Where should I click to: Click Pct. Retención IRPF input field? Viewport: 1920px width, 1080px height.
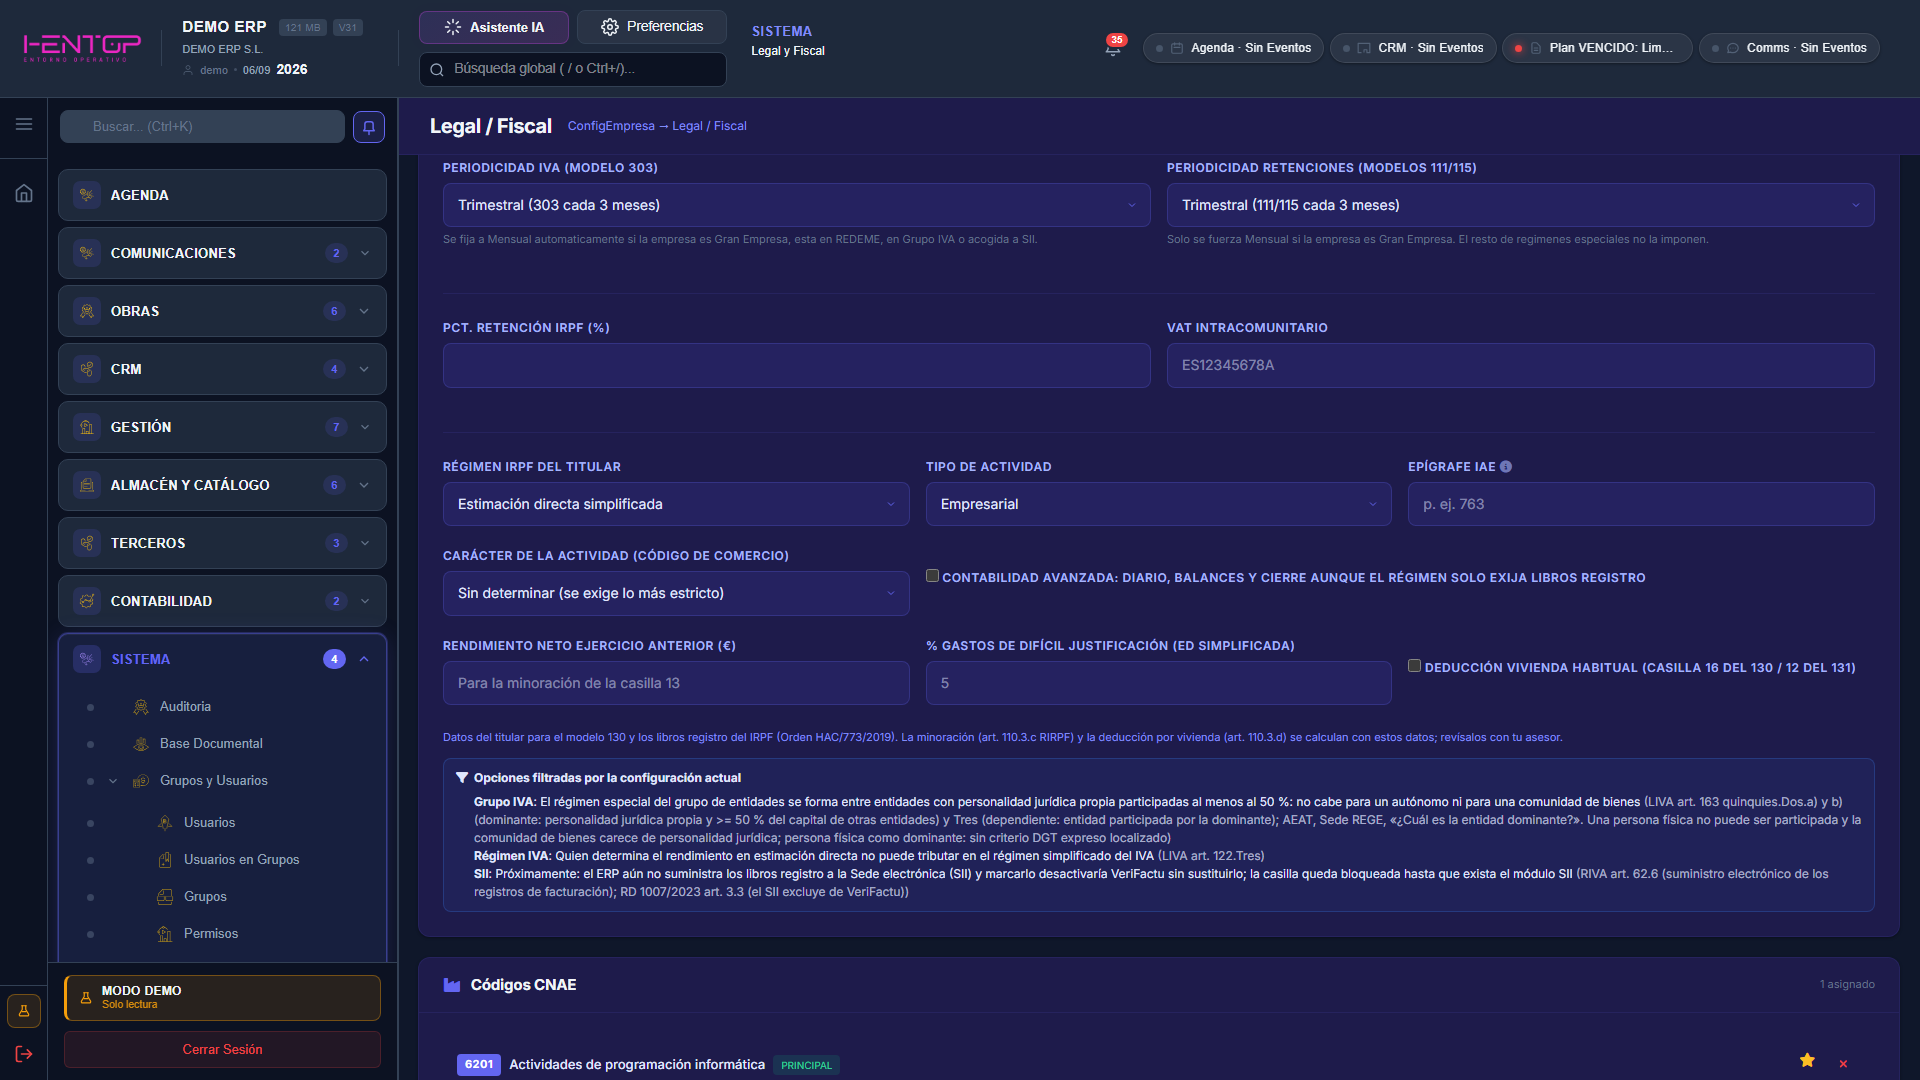796,365
